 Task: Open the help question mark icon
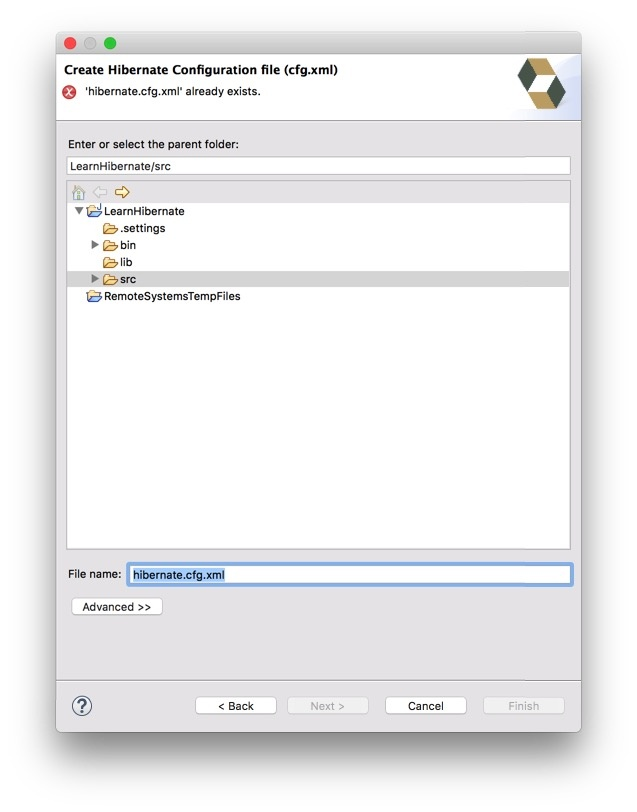pos(82,706)
